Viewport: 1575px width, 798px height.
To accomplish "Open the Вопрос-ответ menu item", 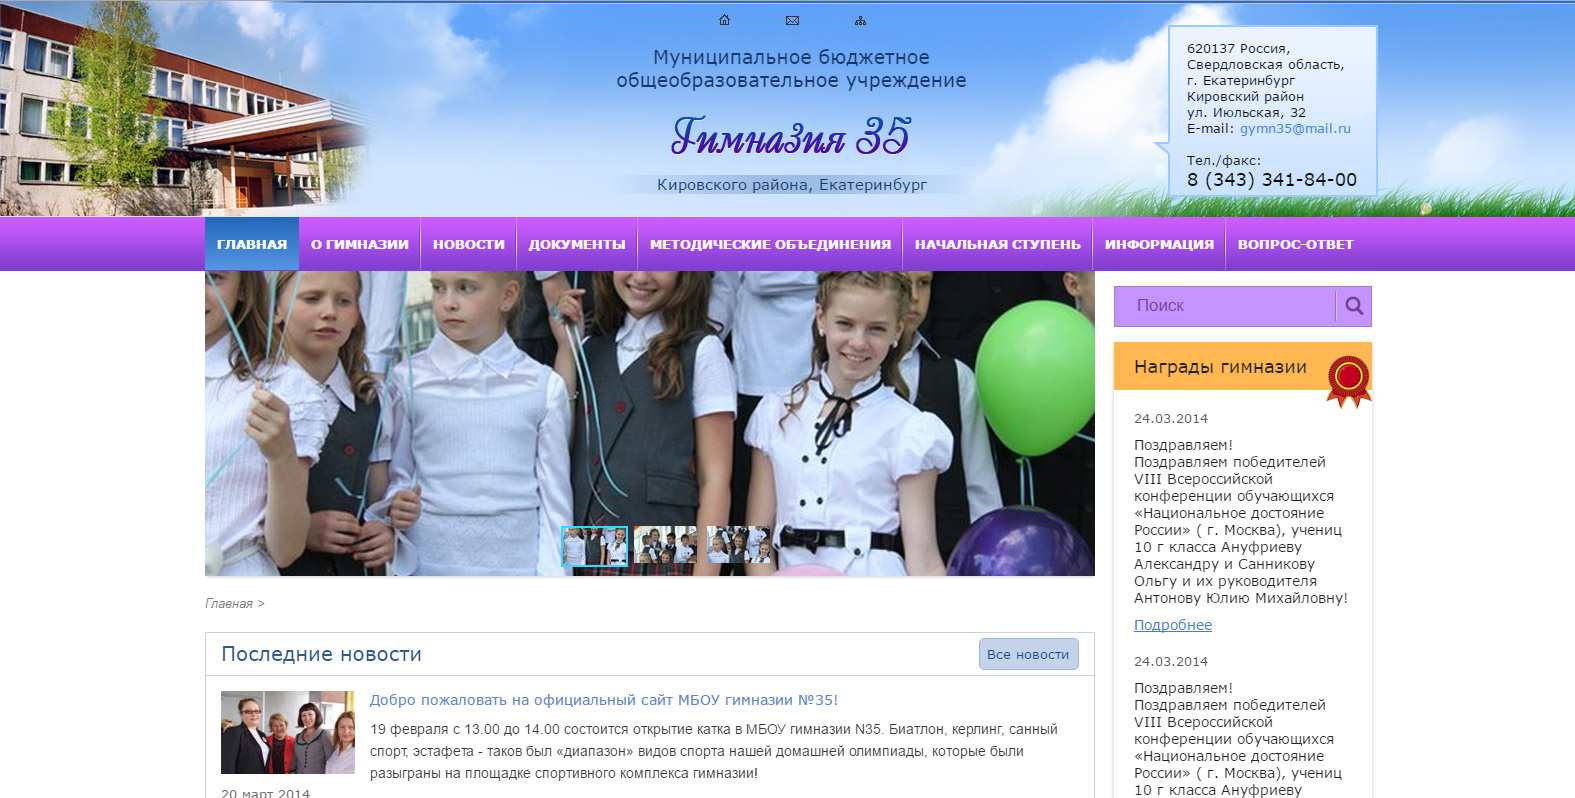I will [x=1295, y=244].
